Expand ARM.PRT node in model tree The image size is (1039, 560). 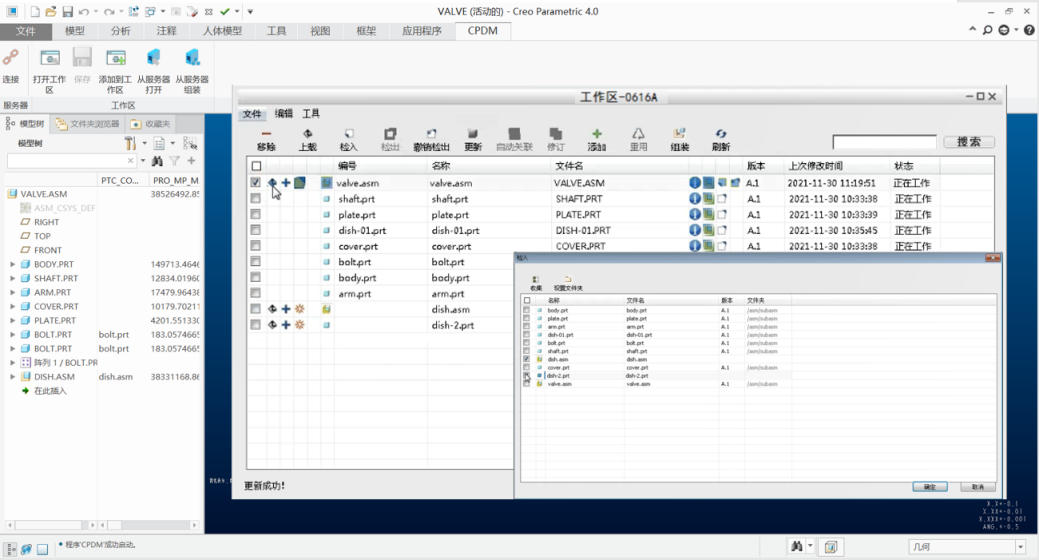(13, 292)
